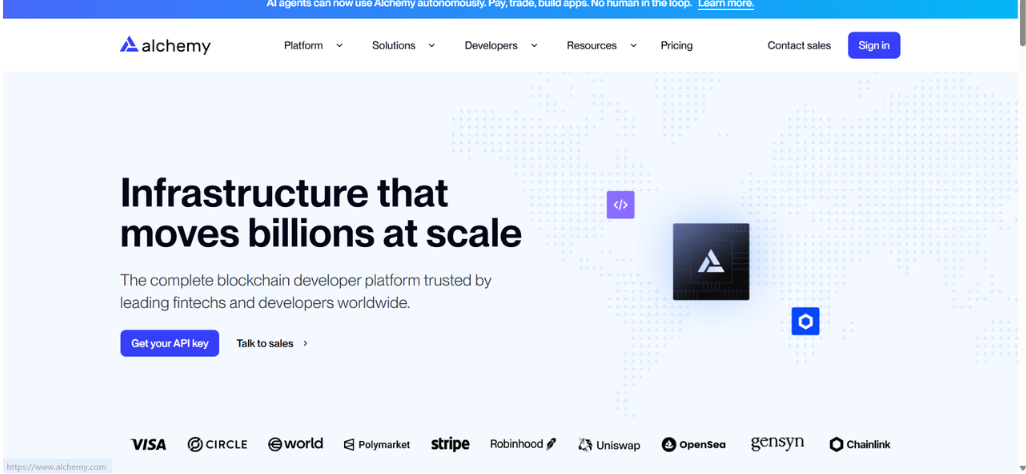Click the Circle logo

coord(217,445)
